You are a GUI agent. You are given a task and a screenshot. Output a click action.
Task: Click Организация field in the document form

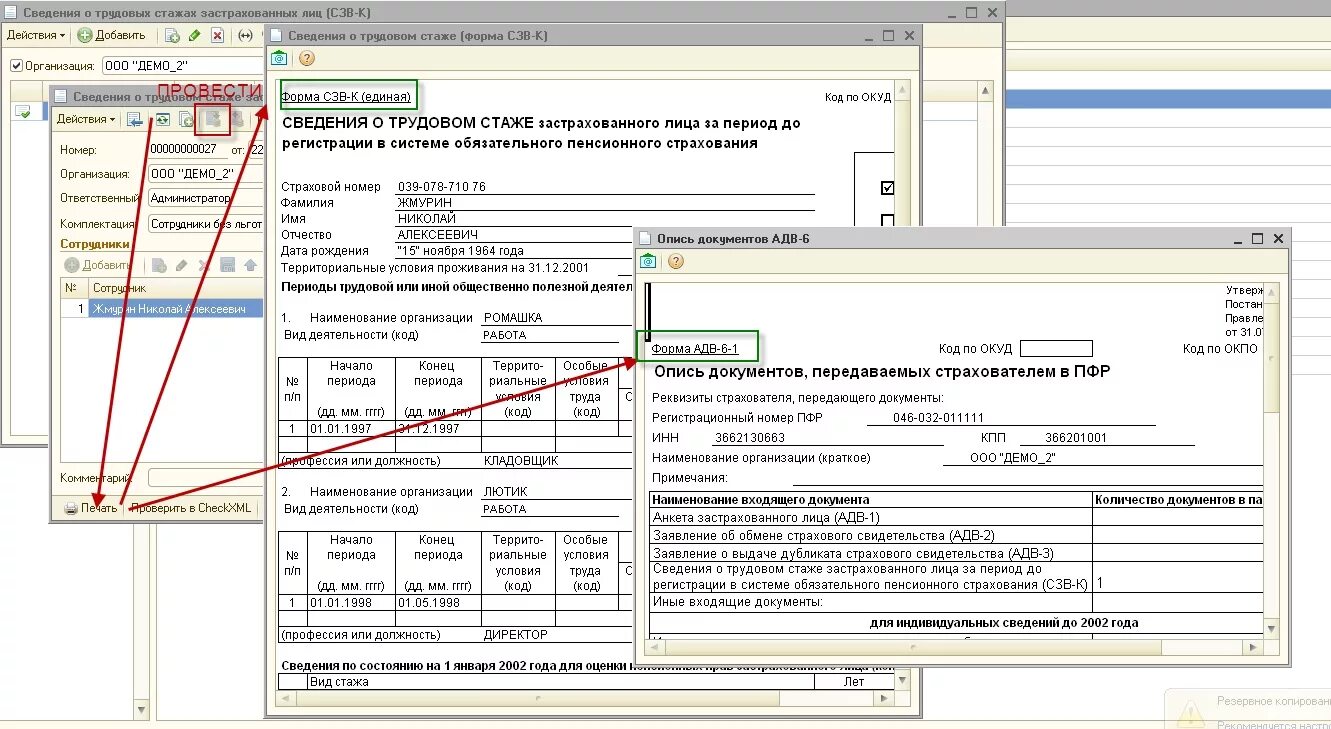(205, 174)
